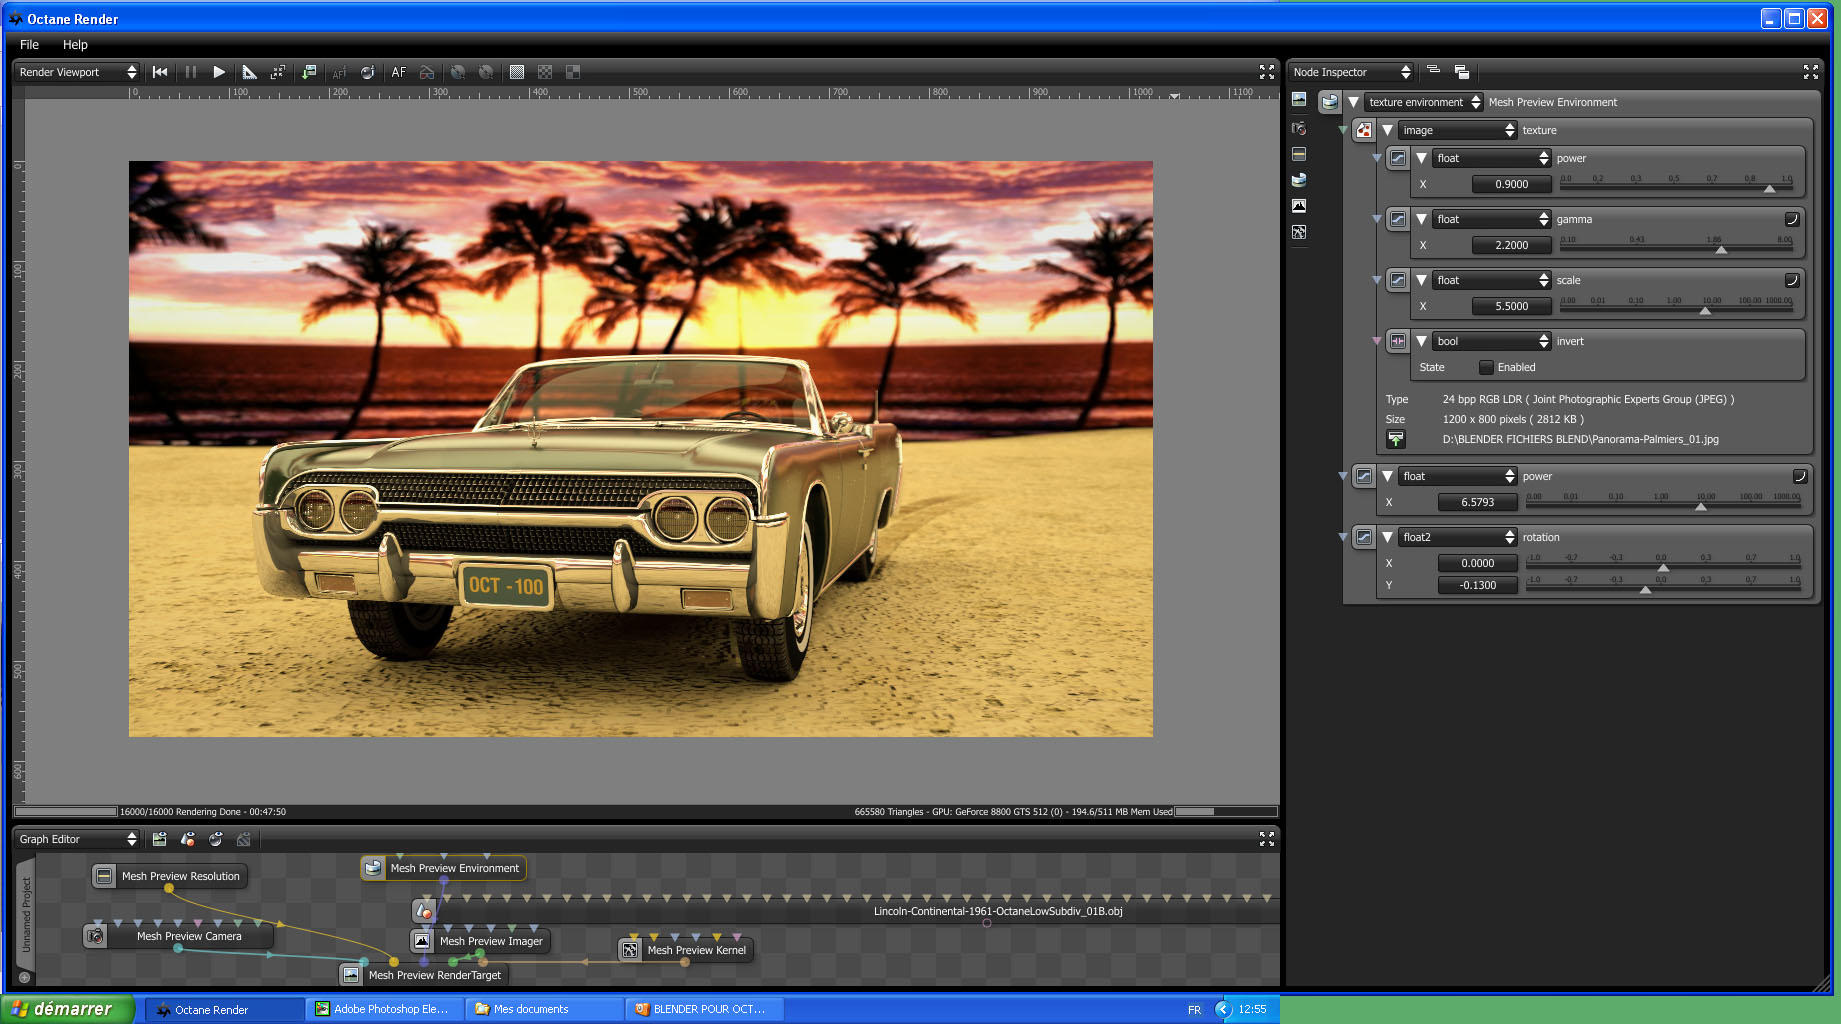1841x1024 pixels.
Task: Select the Mesh Preview RenderTarget node
Action: 424,975
